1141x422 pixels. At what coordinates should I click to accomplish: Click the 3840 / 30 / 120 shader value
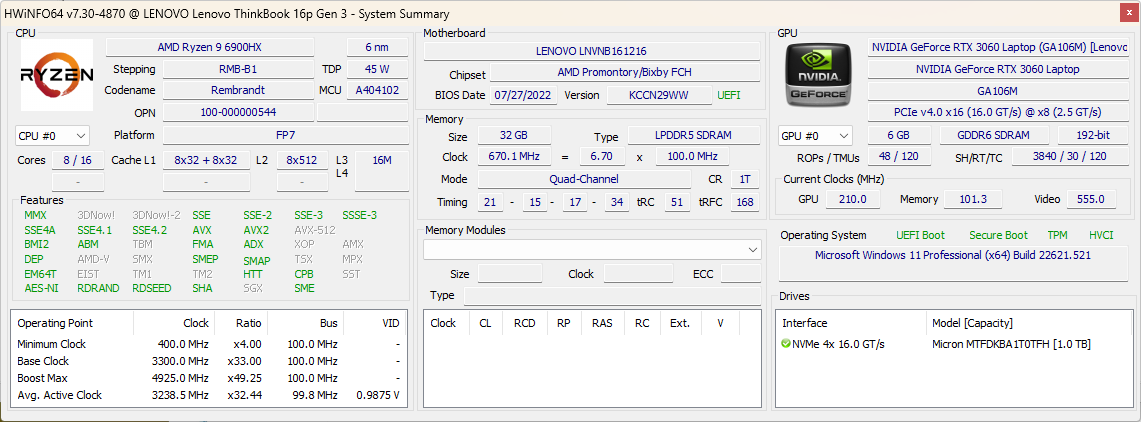(1070, 157)
